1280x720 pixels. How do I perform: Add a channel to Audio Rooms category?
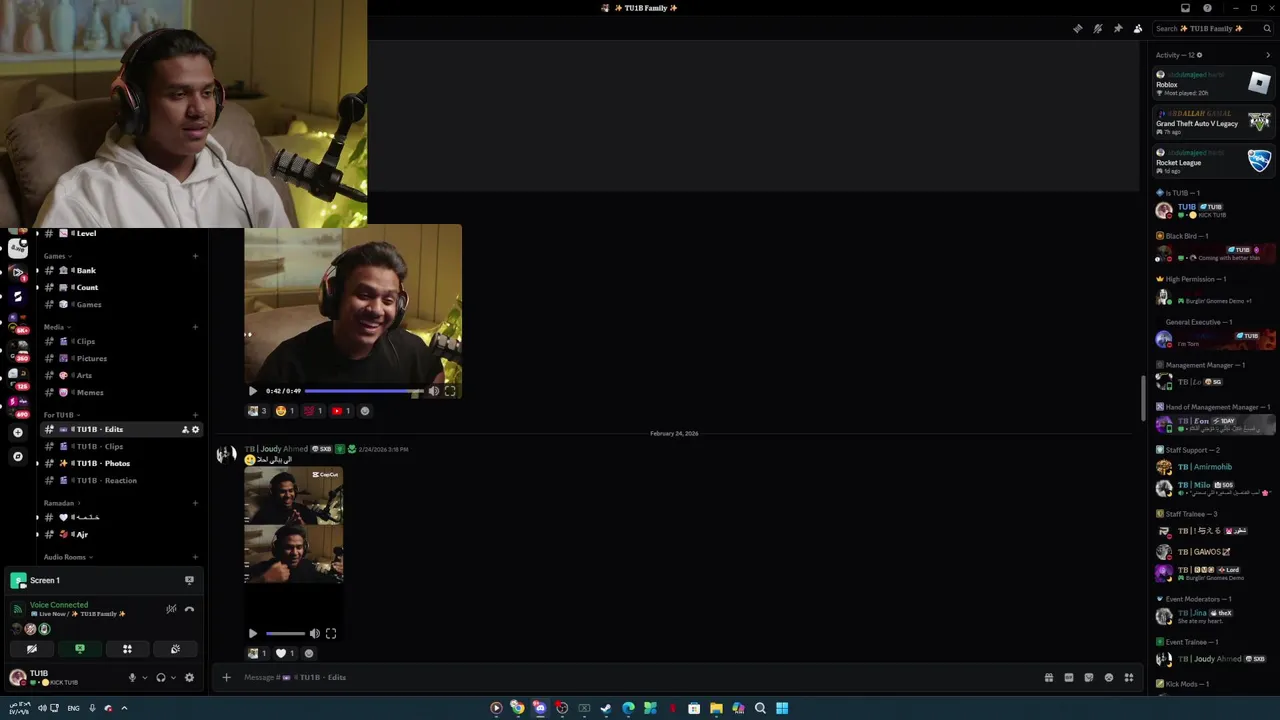coord(195,557)
